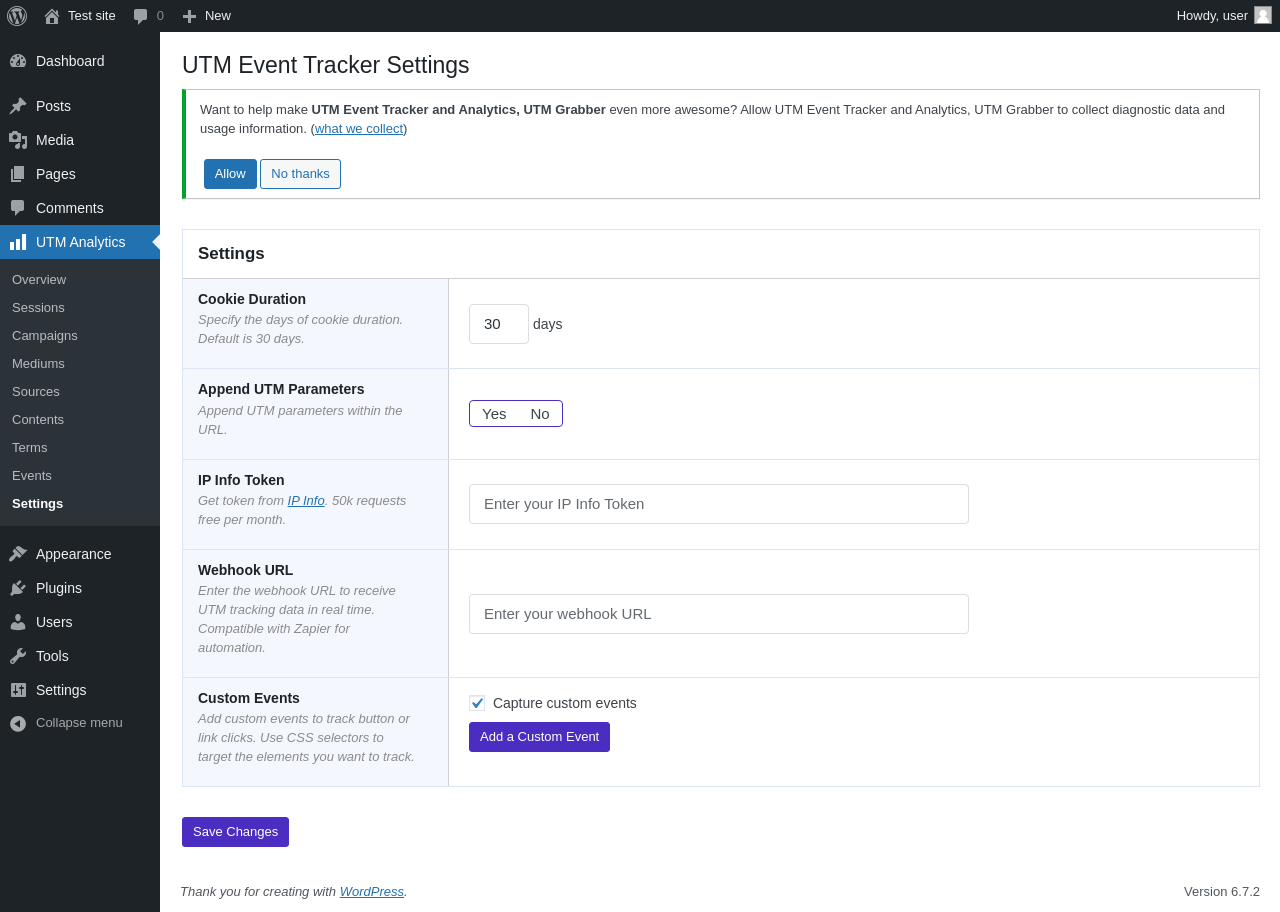Click the Test site title link

(x=92, y=16)
